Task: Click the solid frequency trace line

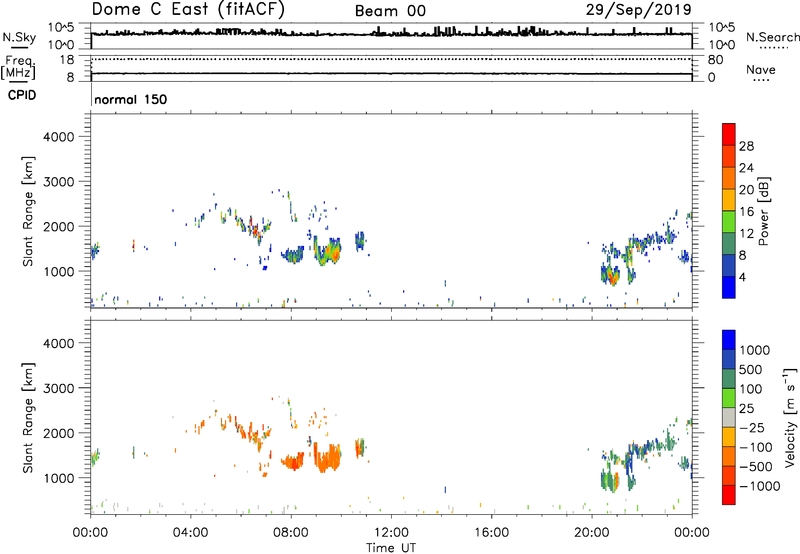Action: click(x=391, y=74)
